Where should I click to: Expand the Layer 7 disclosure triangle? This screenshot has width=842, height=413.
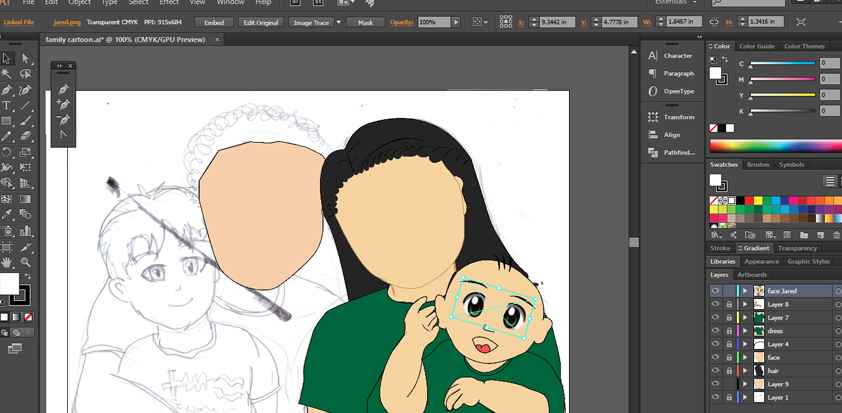click(x=744, y=318)
